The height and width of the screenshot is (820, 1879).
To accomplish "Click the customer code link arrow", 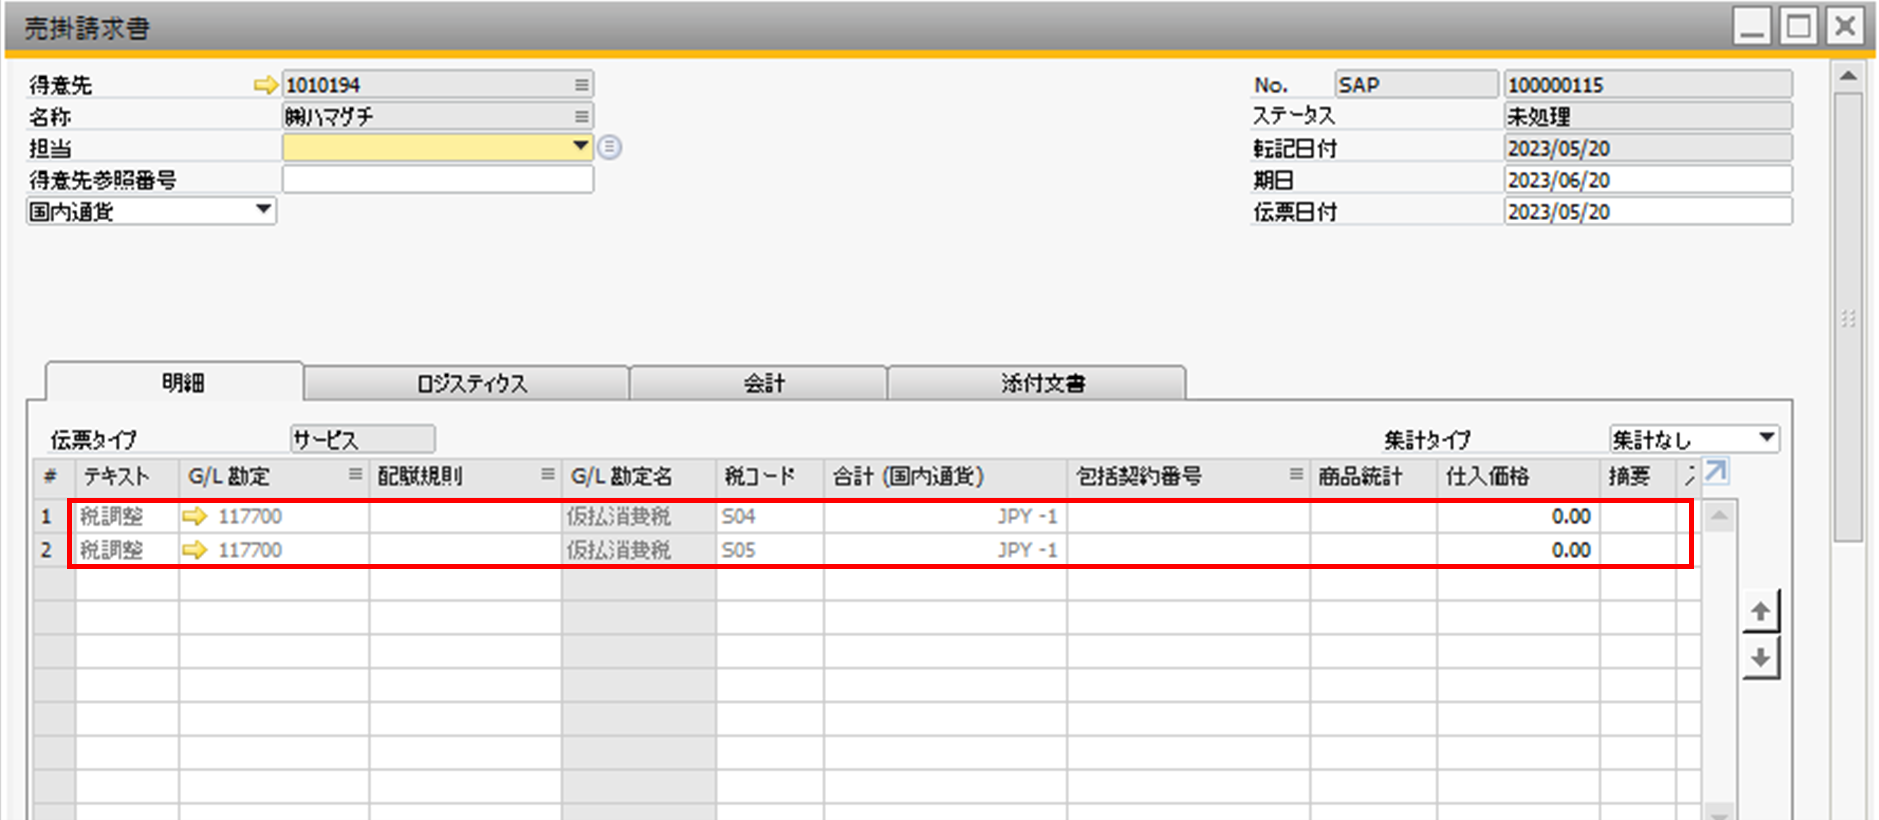I will click(x=265, y=86).
